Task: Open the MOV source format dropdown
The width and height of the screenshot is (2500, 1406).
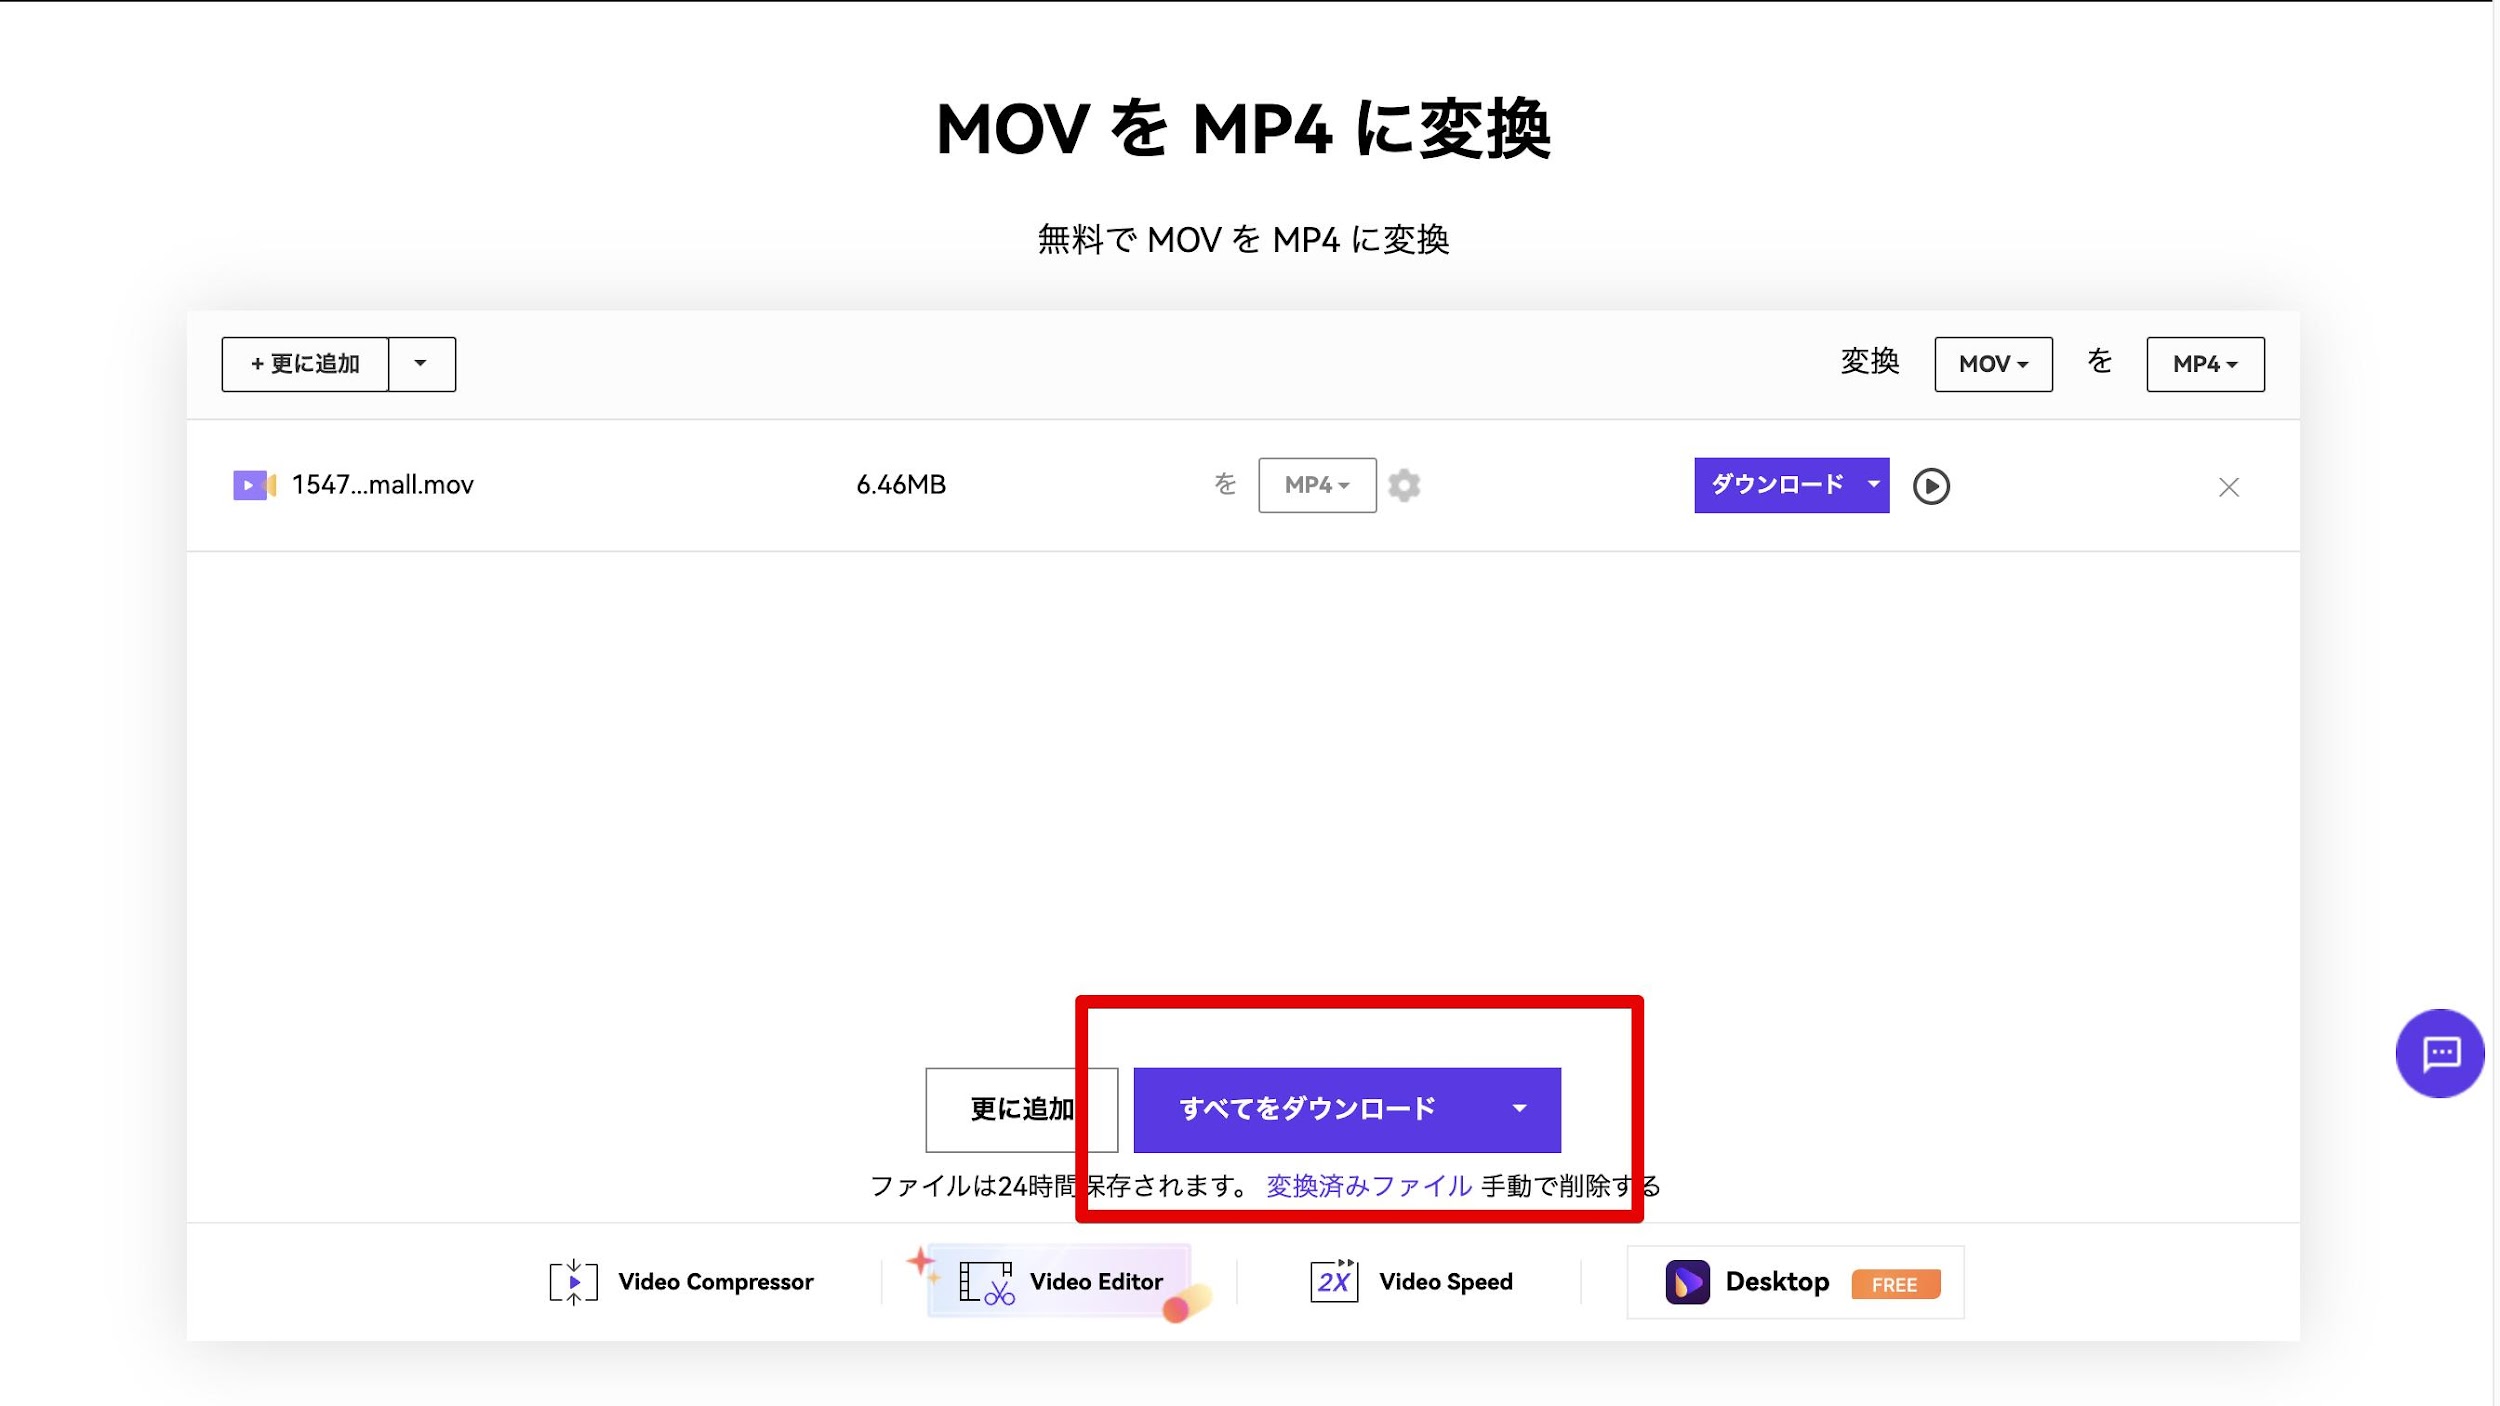Action: coord(1992,364)
